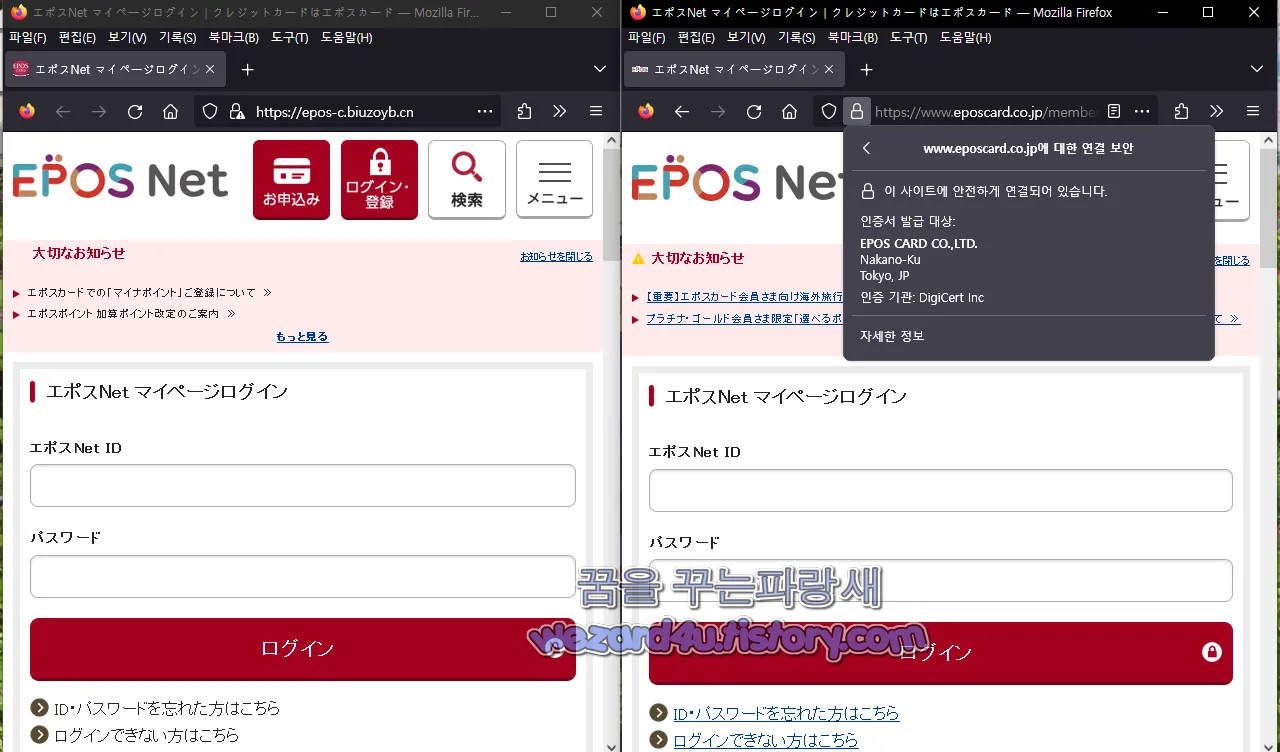Open new tab in right Firefox window
The height and width of the screenshot is (752, 1280).
867,70
